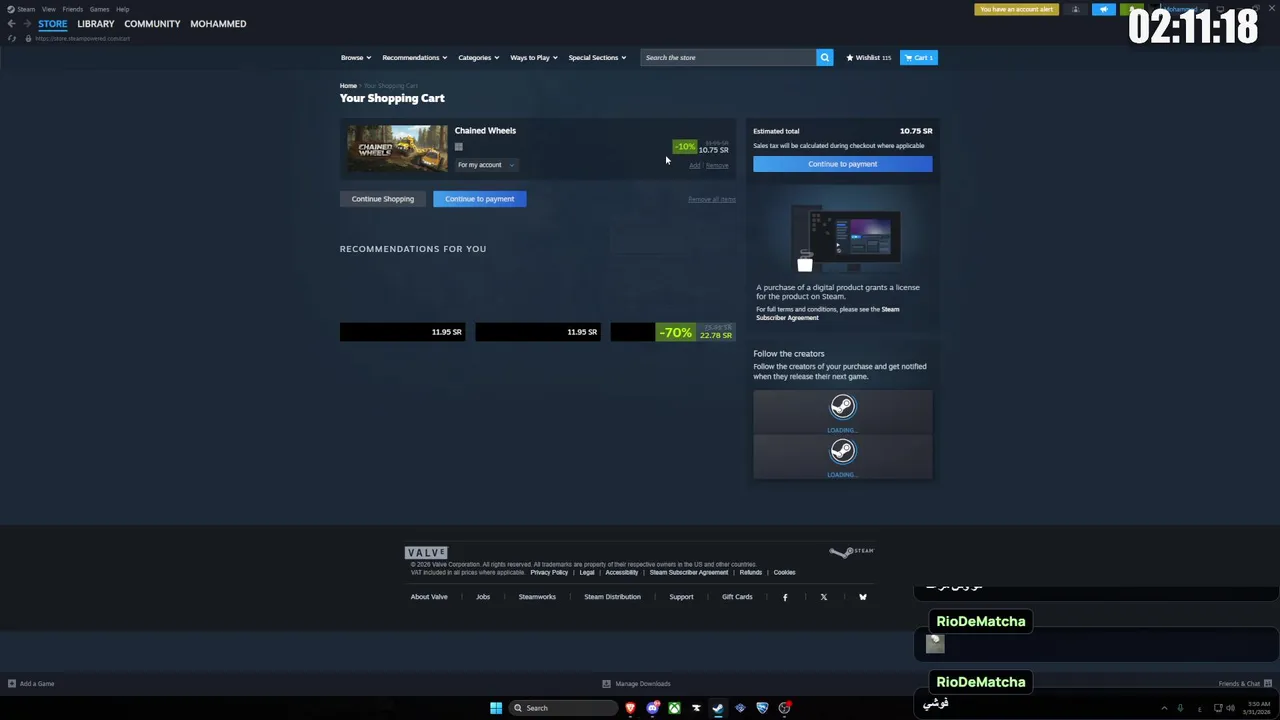1280x720 pixels.
Task: Open the Friends menu
Action: click(x=72, y=9)
